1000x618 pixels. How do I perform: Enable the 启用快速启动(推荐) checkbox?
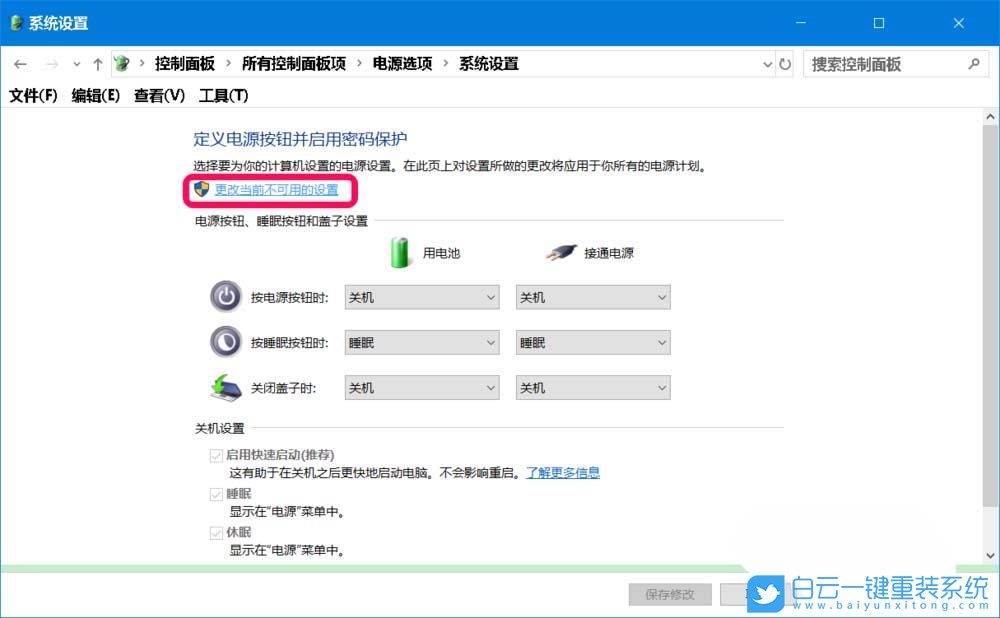pos(217,454)
